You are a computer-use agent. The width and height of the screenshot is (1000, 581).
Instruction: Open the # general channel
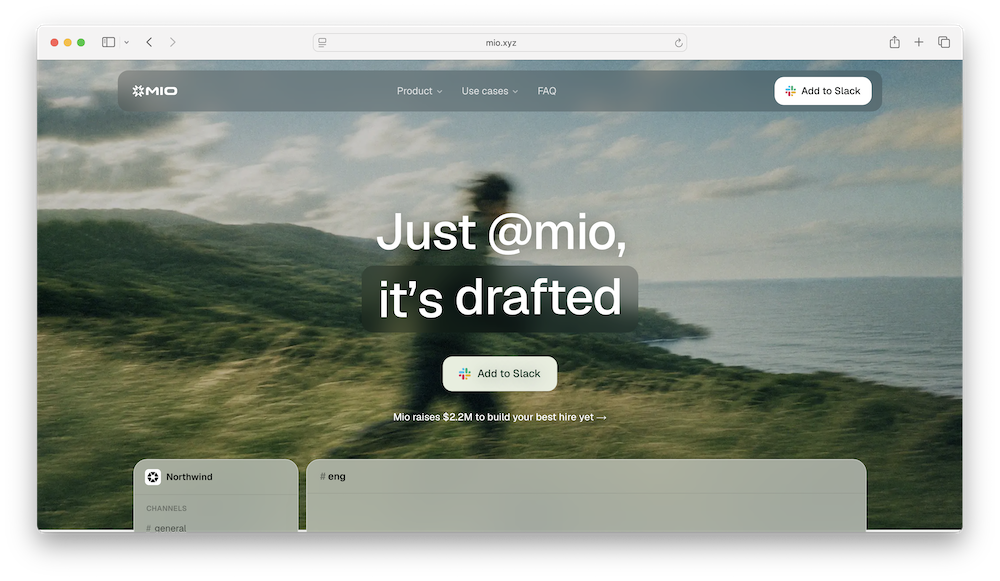(166, 528)
